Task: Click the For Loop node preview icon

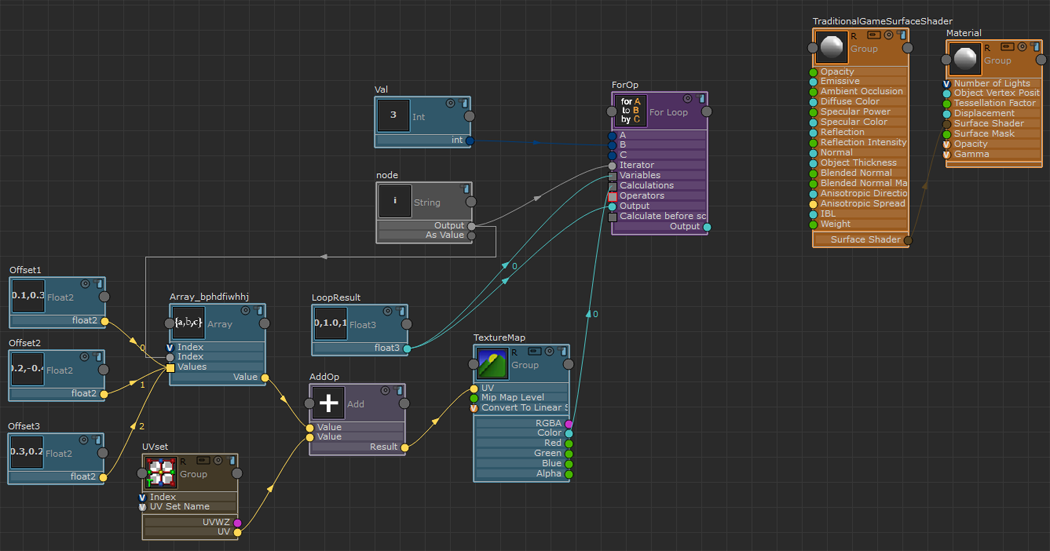Action: pyautogui.click(x=630, y=111)
